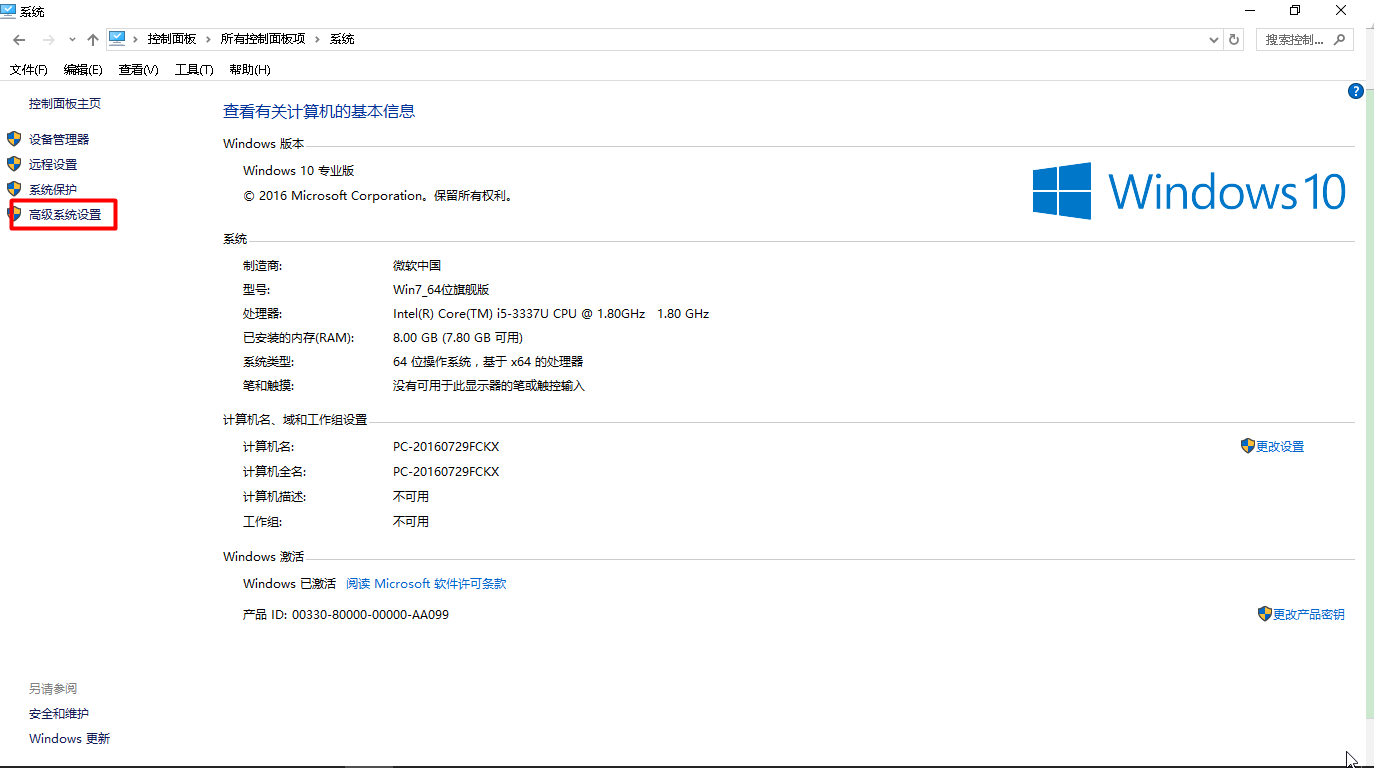Open 控制面板主页 link
This screenshot has width=1374, height=768.
65,104
